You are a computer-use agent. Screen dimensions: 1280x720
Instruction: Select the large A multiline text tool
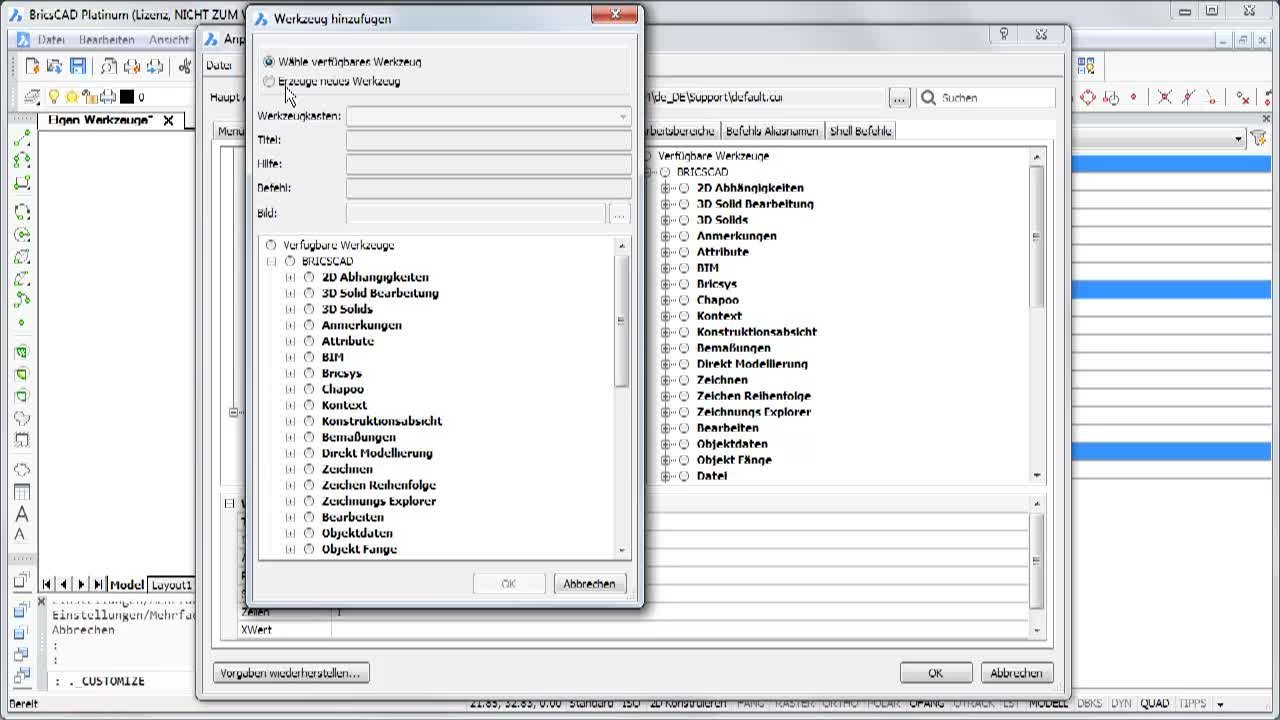tap(22, 514)
